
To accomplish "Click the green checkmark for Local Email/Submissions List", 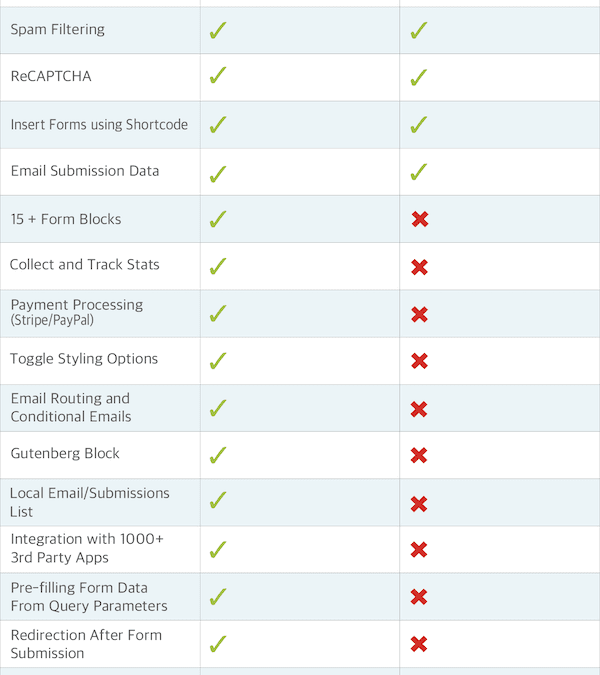I will [x=217, y=502].
